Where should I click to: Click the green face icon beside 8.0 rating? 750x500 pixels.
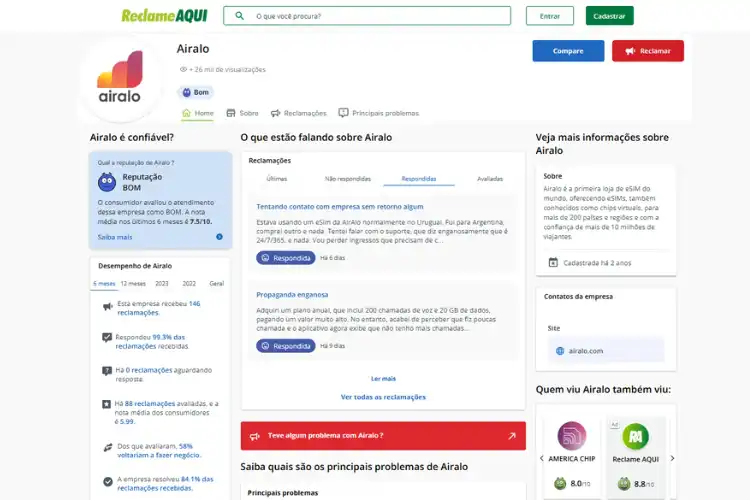(560, 484)
